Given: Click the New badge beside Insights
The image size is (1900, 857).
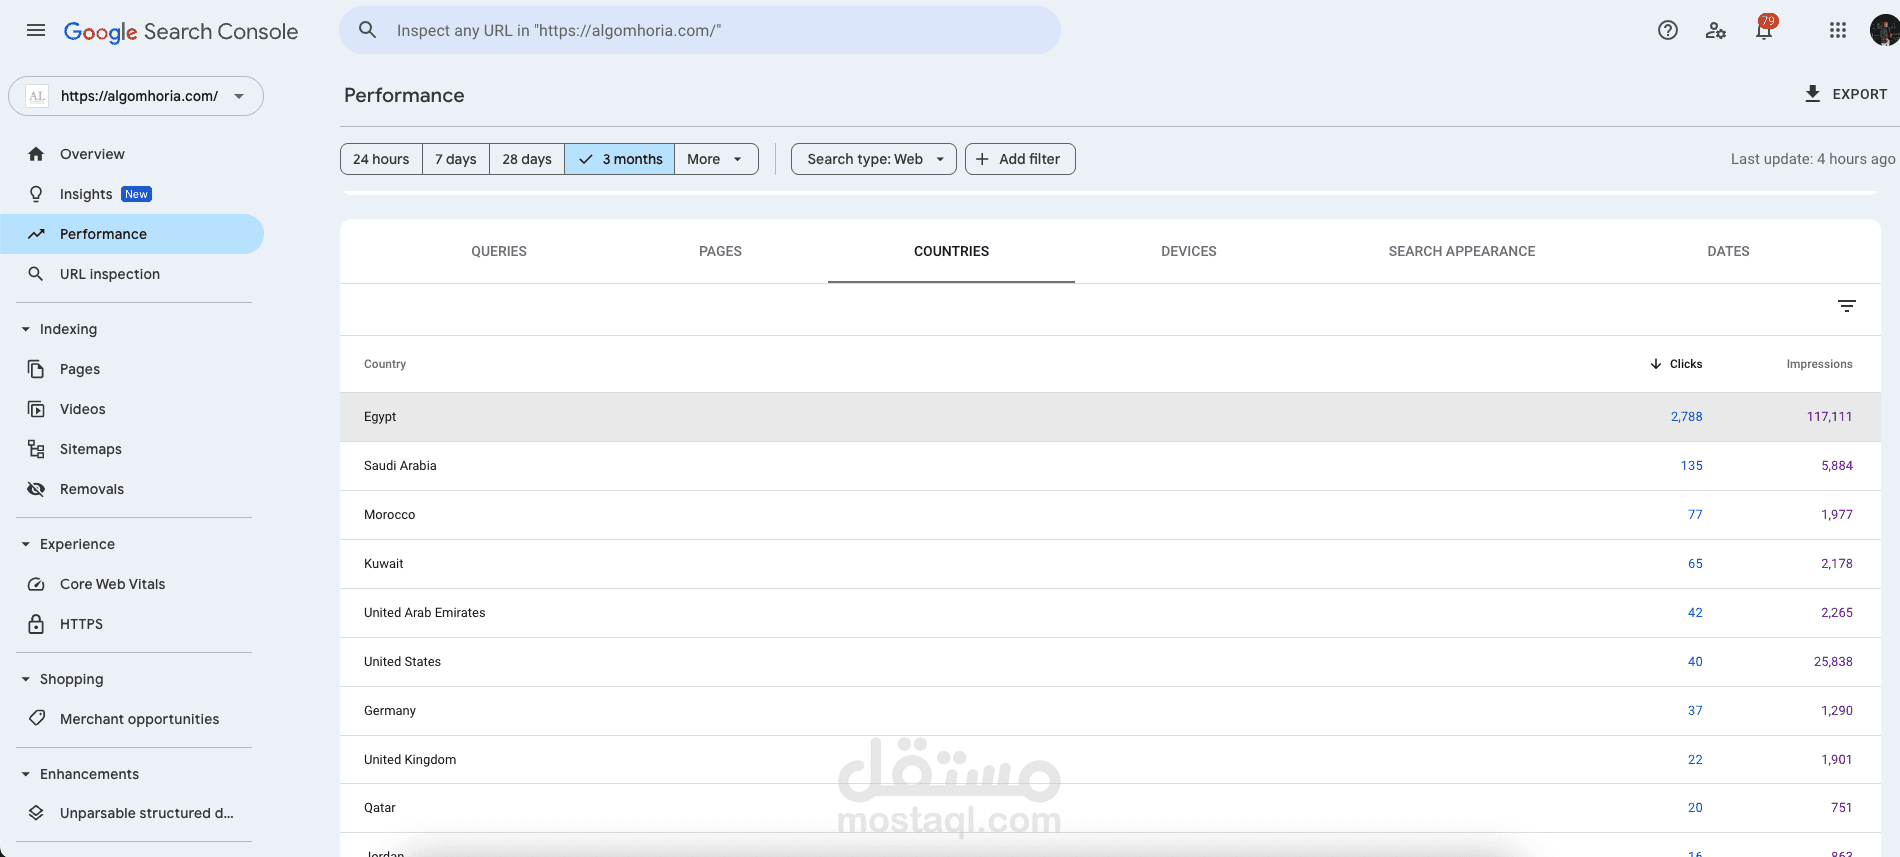Looking at the screenshot, I should 136,194.
